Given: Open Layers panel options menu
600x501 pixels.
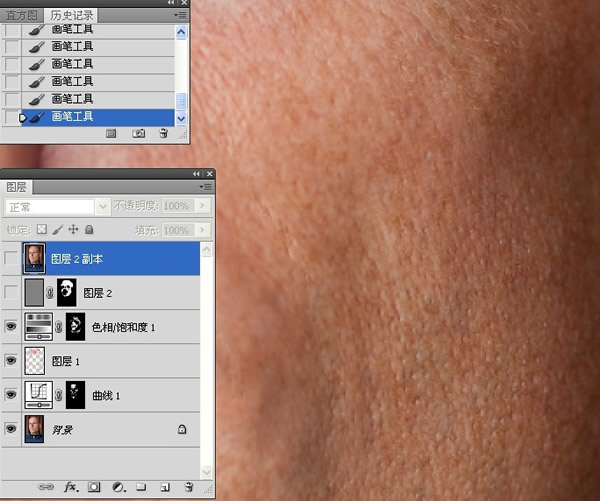Looking at the screenshot, I should 205,187.
